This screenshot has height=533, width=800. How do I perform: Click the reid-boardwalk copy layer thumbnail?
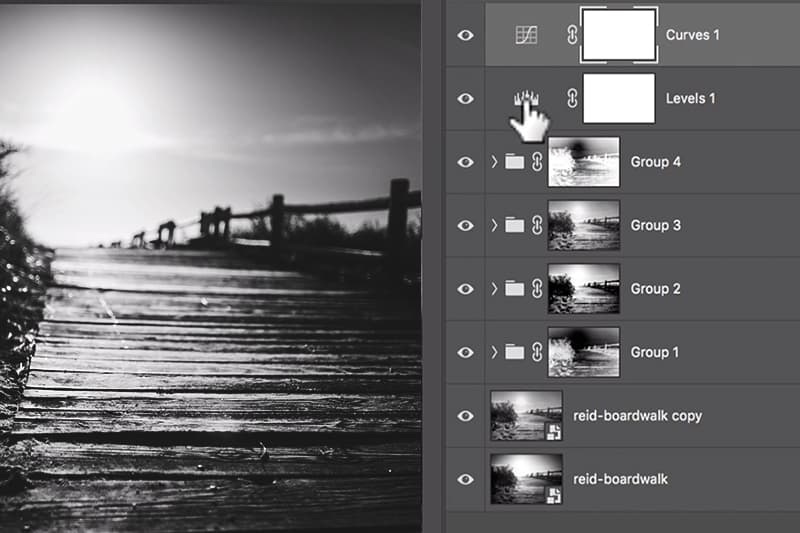tap(527, 416)
